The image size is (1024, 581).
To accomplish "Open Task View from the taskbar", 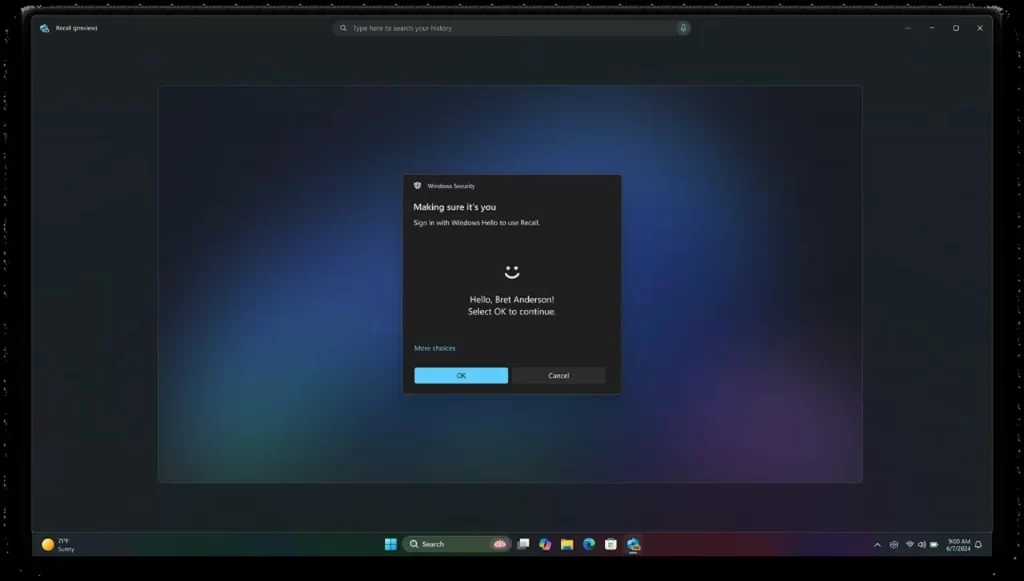I will [523, 544].
